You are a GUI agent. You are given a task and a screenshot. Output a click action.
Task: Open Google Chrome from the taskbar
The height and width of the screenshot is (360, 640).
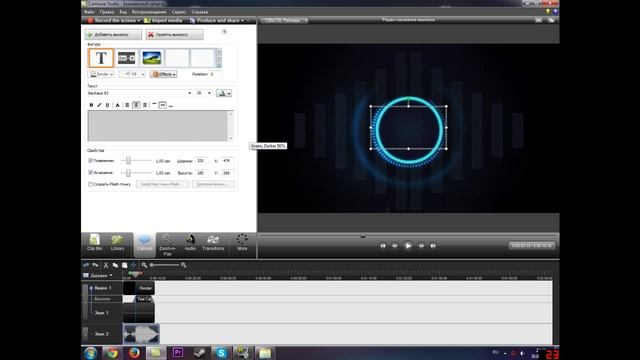(112, 353)
